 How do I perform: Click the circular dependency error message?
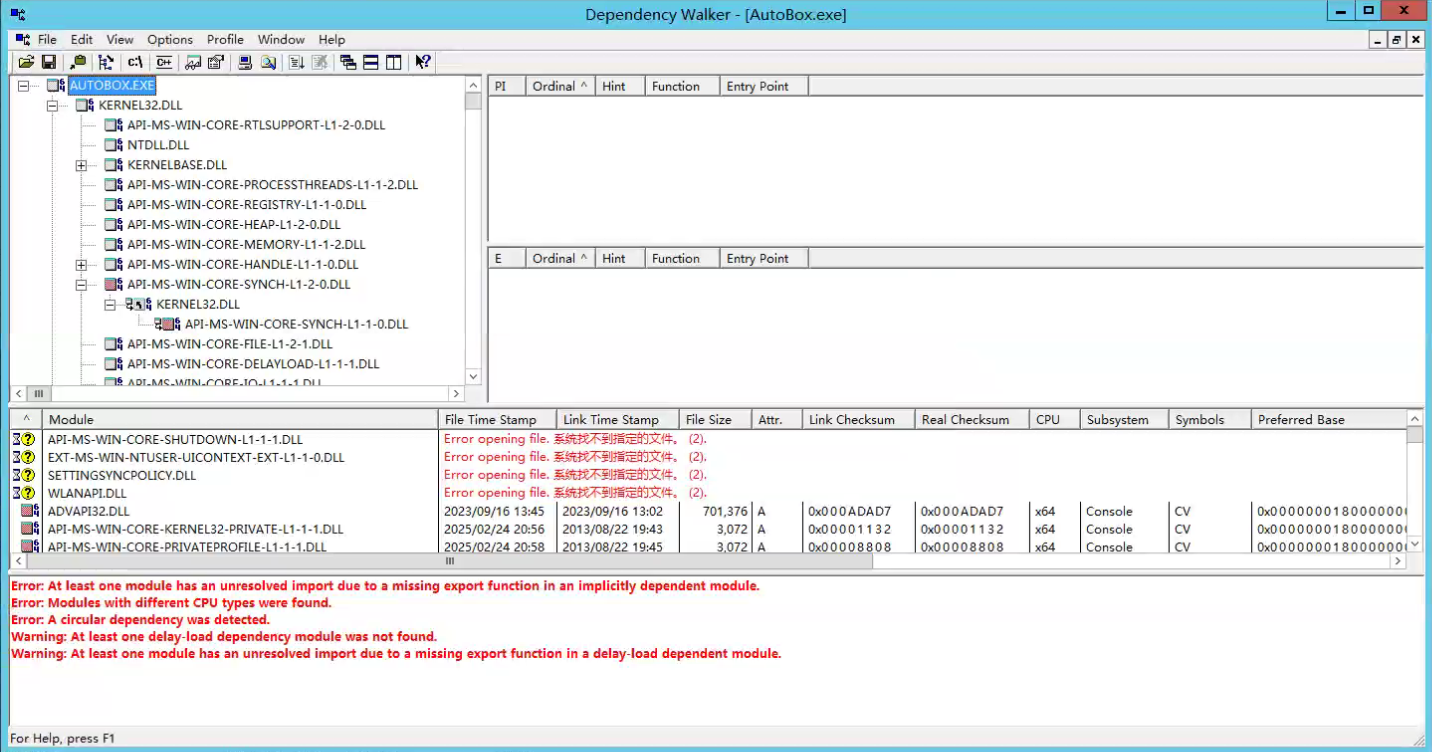[140, 620]
